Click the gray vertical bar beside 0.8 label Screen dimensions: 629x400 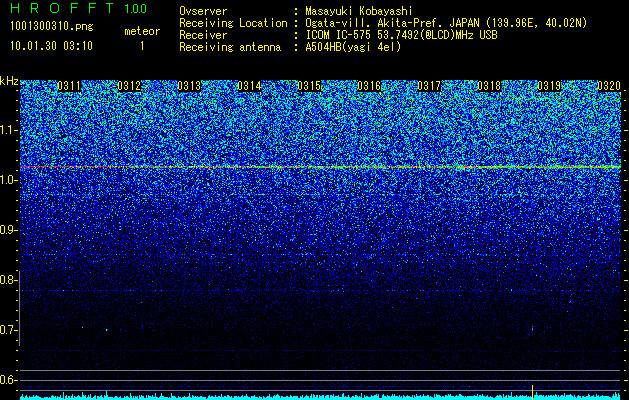coord(19,308)
